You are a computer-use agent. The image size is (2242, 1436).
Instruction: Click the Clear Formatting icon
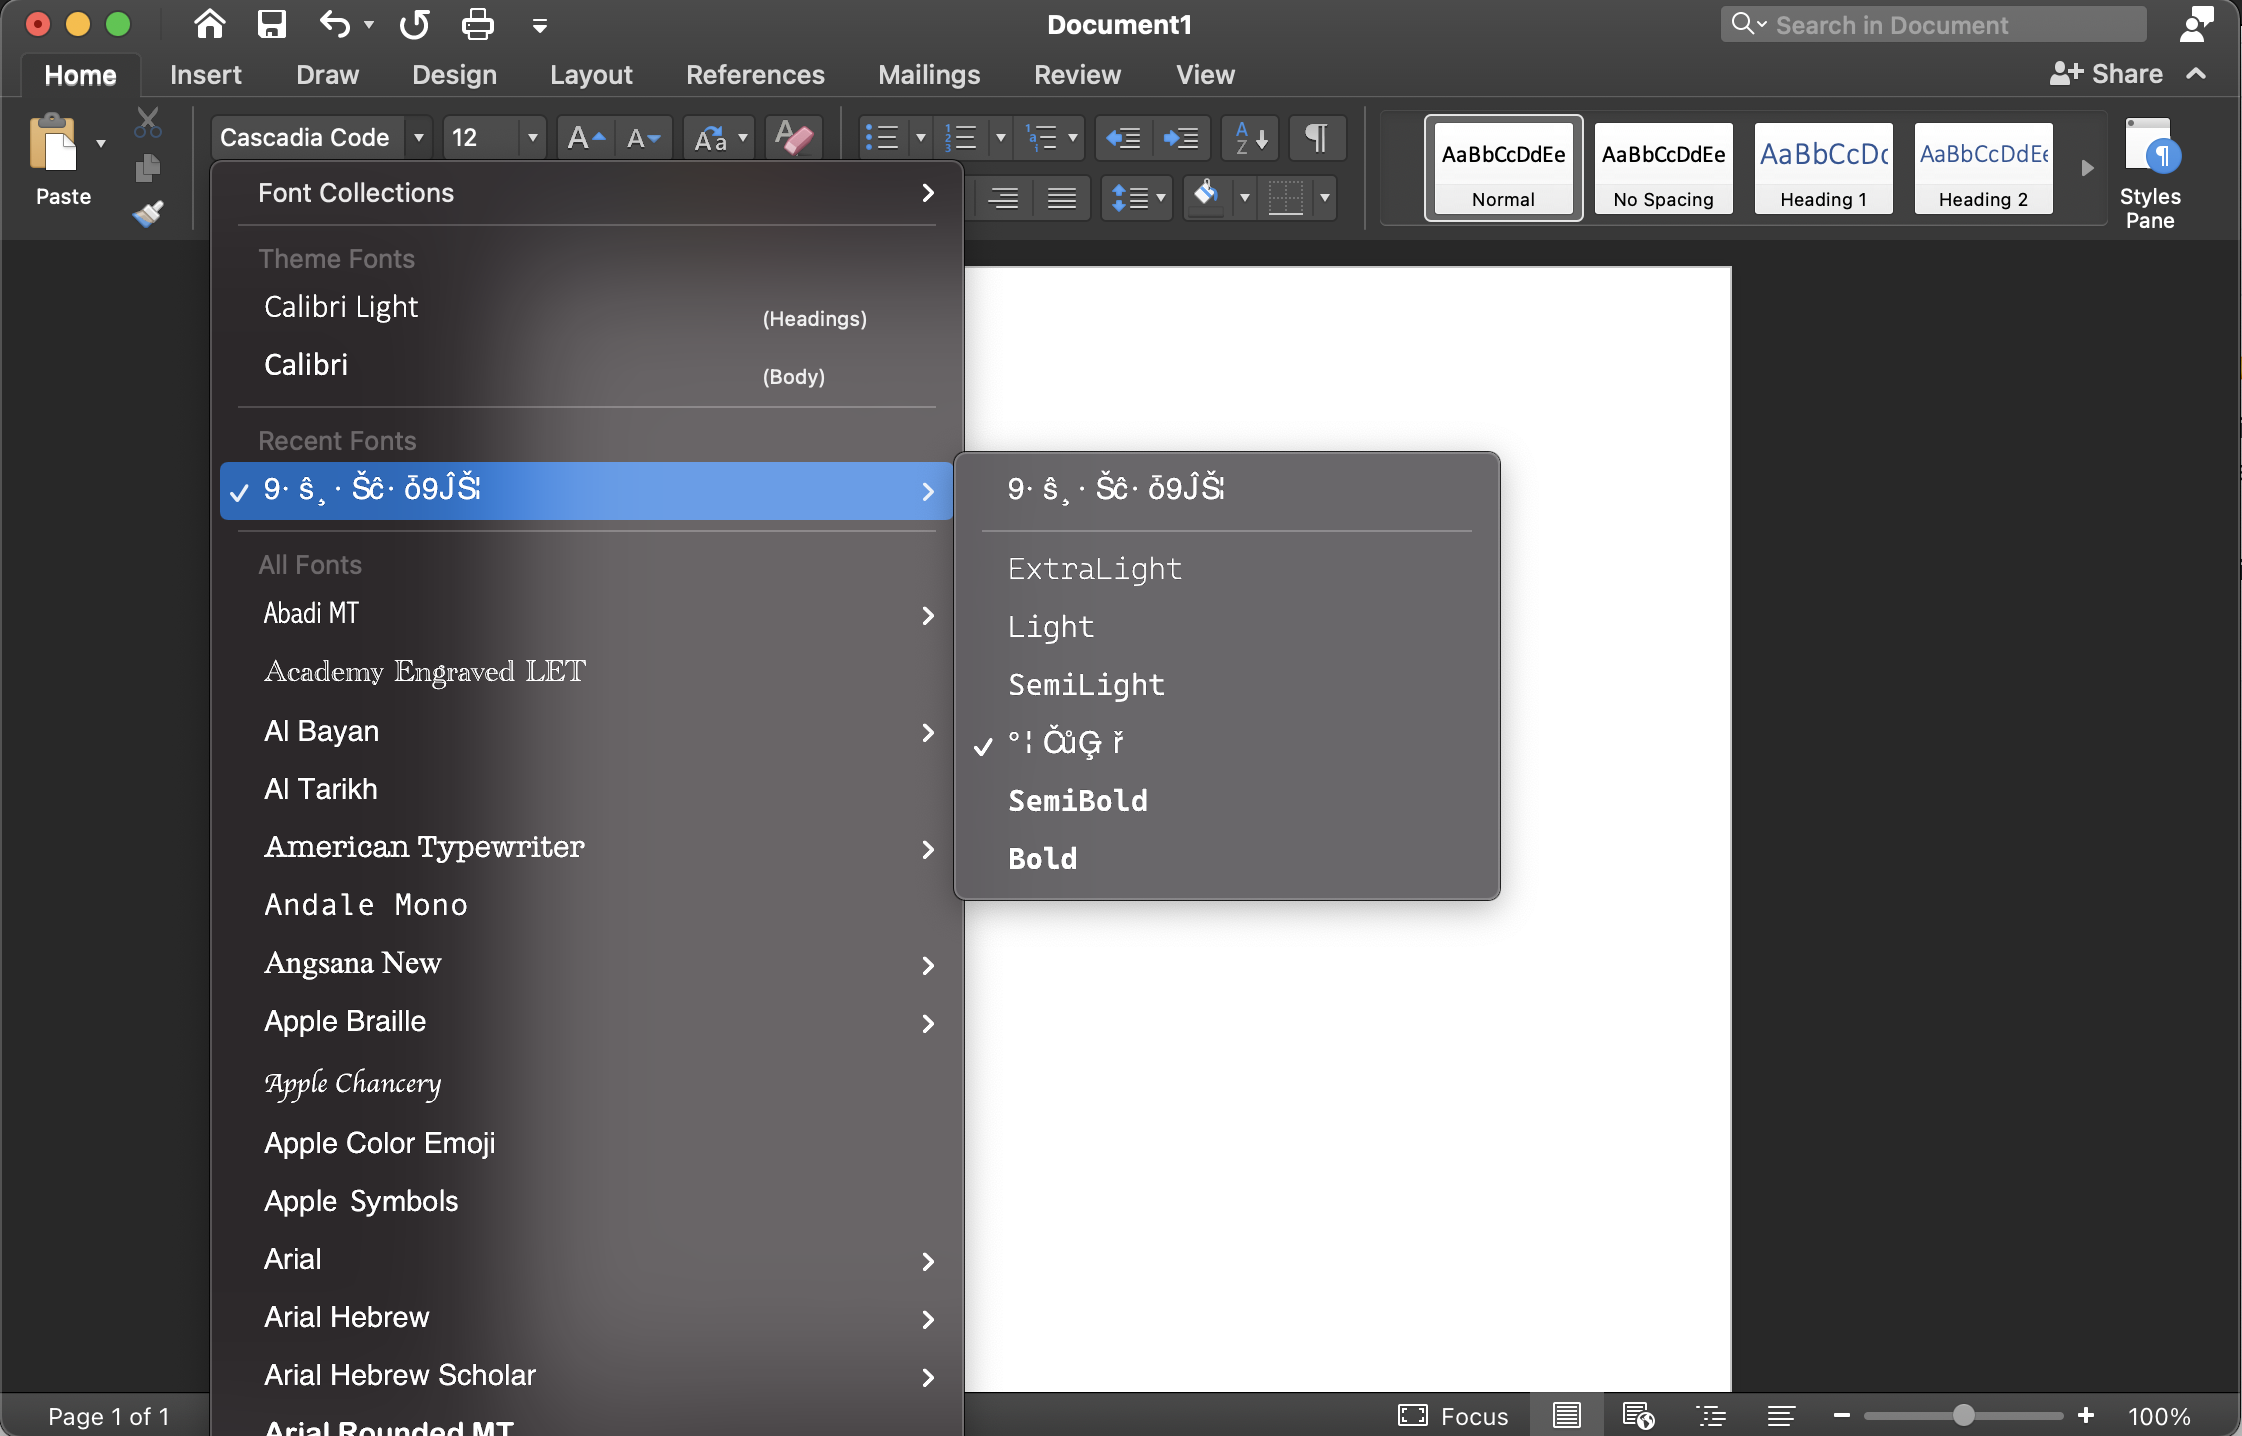click(x=791, y=138)
